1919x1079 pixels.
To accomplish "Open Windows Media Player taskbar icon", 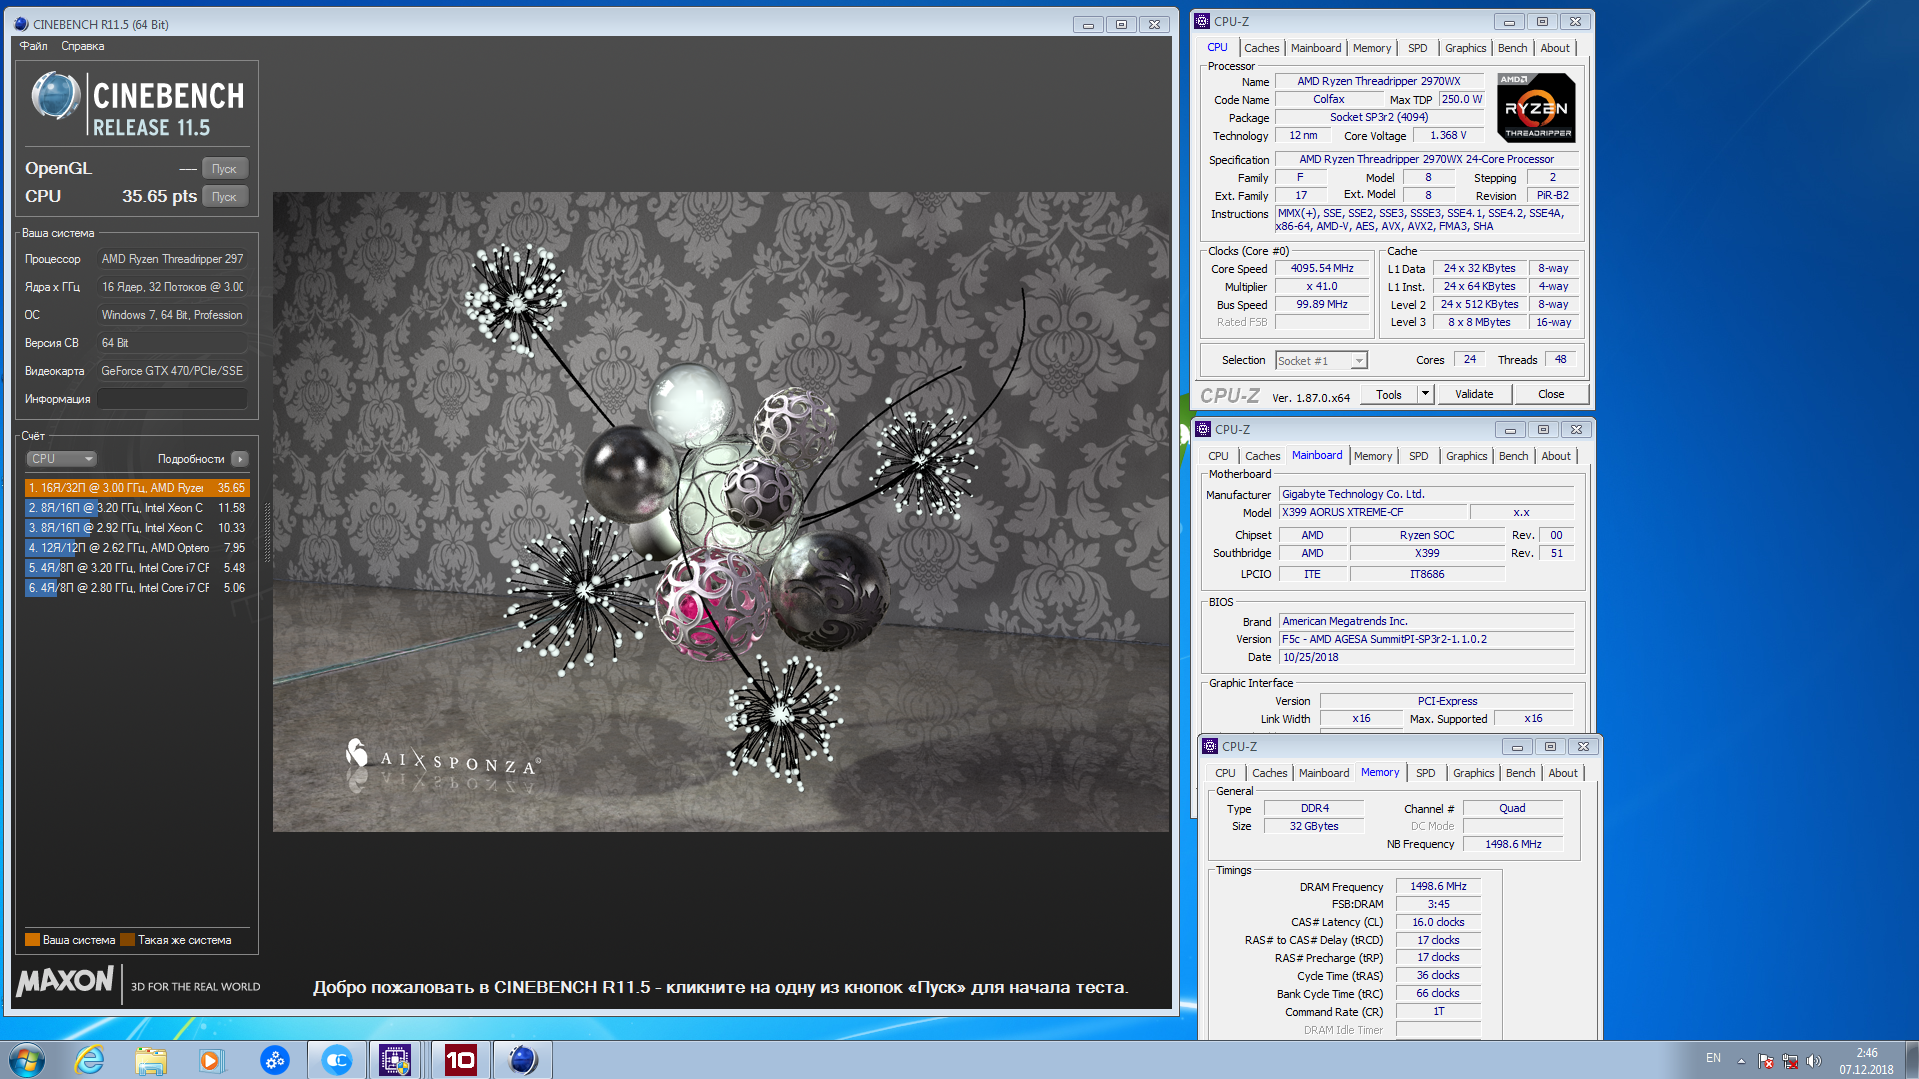I will [211, 1059].
